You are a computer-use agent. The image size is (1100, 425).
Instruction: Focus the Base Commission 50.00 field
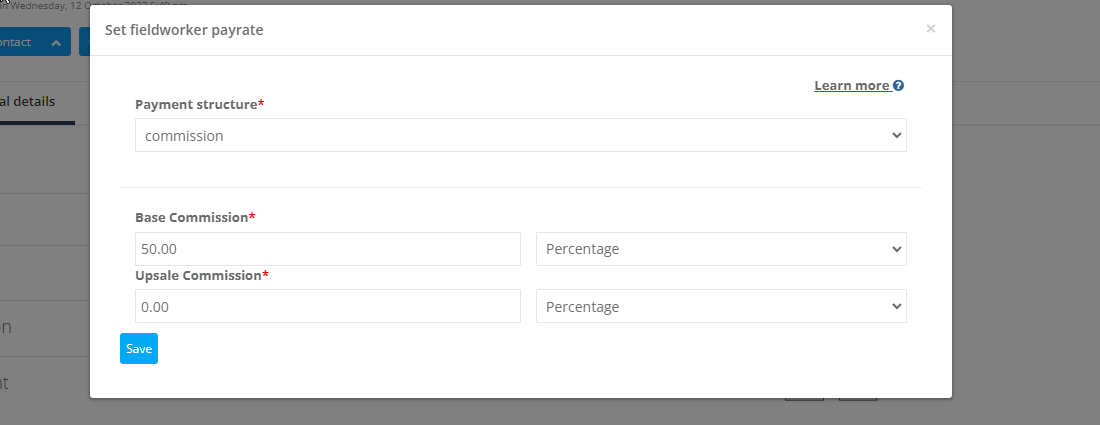[x=328, y=249]
